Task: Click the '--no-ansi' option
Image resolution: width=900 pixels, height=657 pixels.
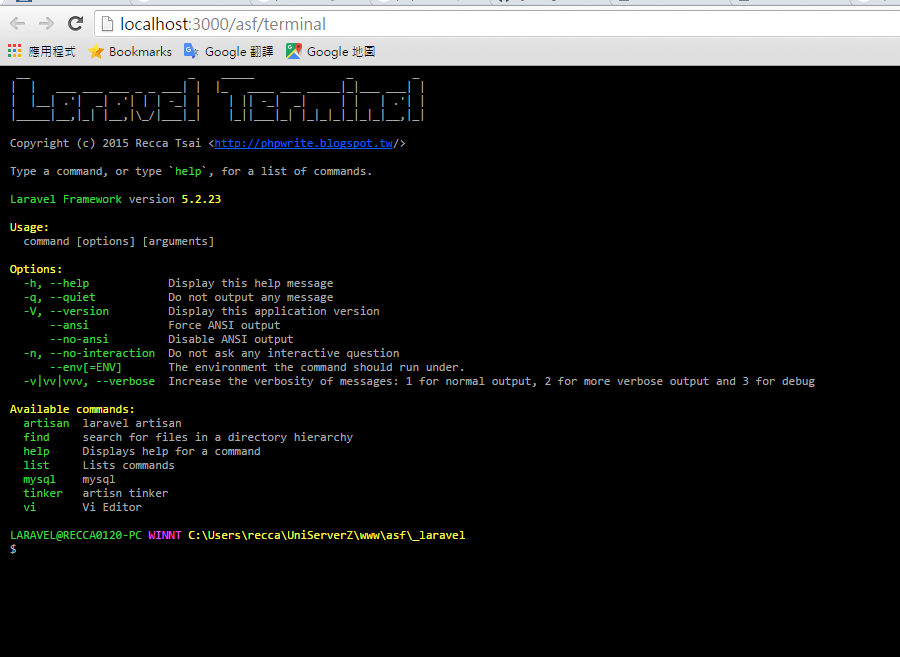Action: 79,339
